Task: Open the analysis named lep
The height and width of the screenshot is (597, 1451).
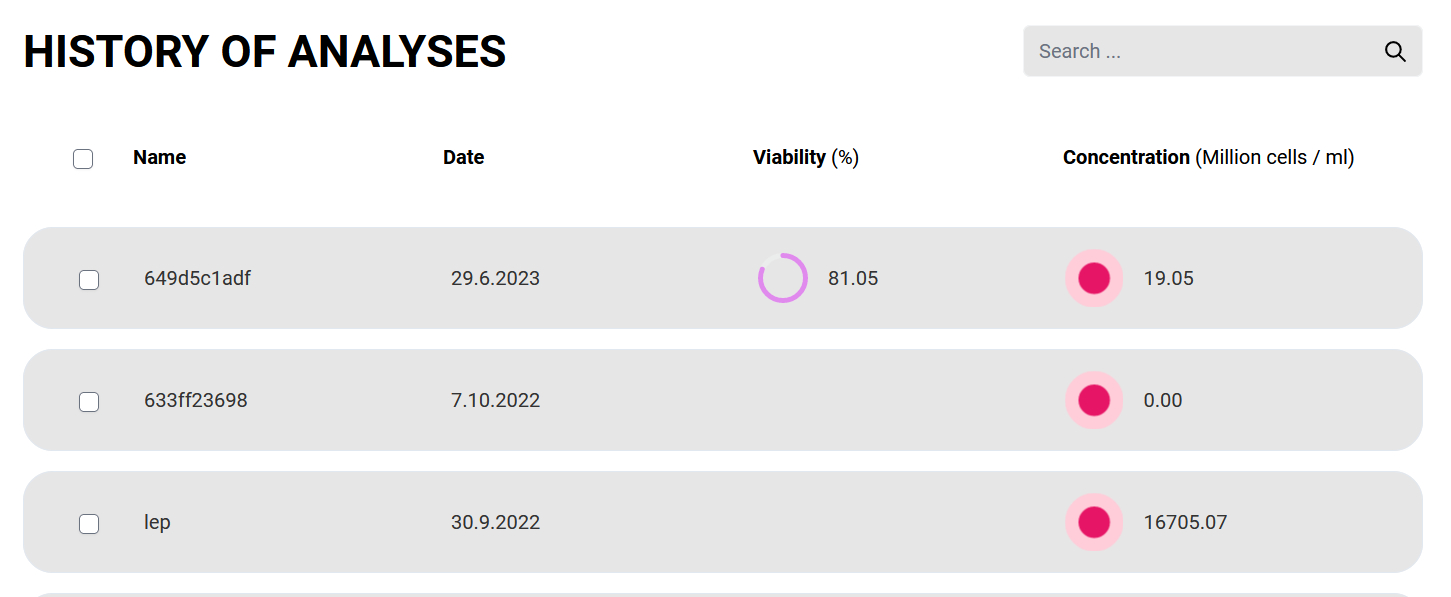Action: (157, 523)
